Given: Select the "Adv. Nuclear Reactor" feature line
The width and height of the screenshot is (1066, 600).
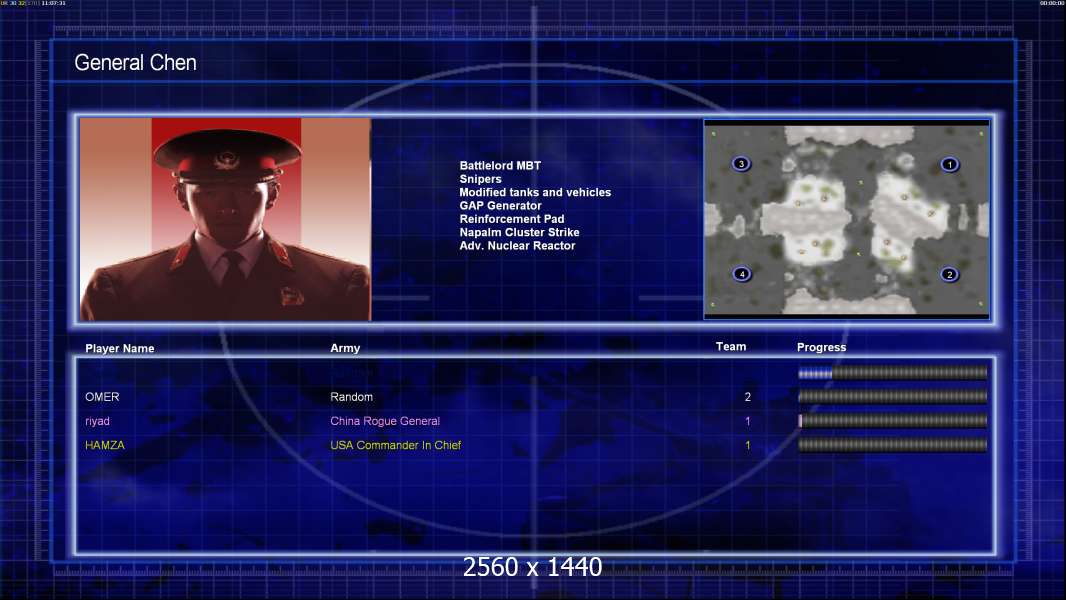Looking at the screenshot, I should coord(517,245).
